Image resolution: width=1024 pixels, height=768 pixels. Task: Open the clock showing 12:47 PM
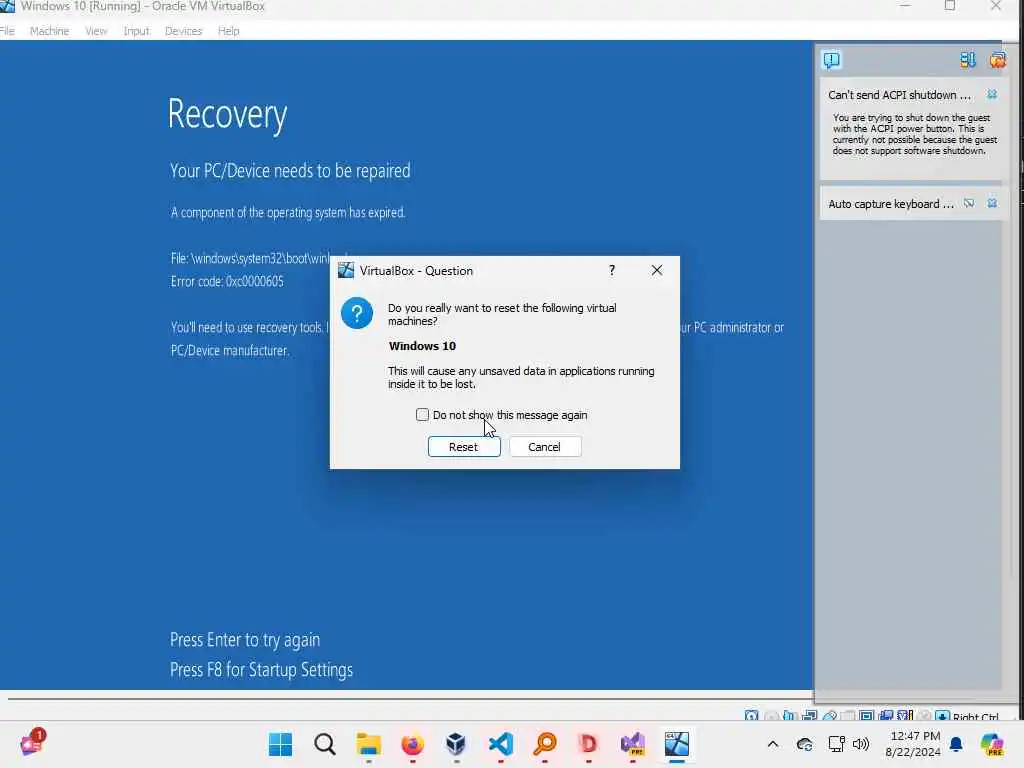(913, 744)
